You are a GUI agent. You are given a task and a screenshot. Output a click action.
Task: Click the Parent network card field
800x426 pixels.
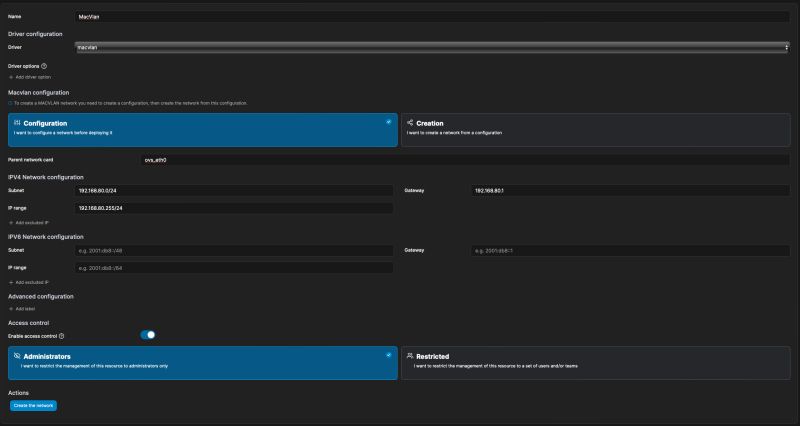pos(465,160)
